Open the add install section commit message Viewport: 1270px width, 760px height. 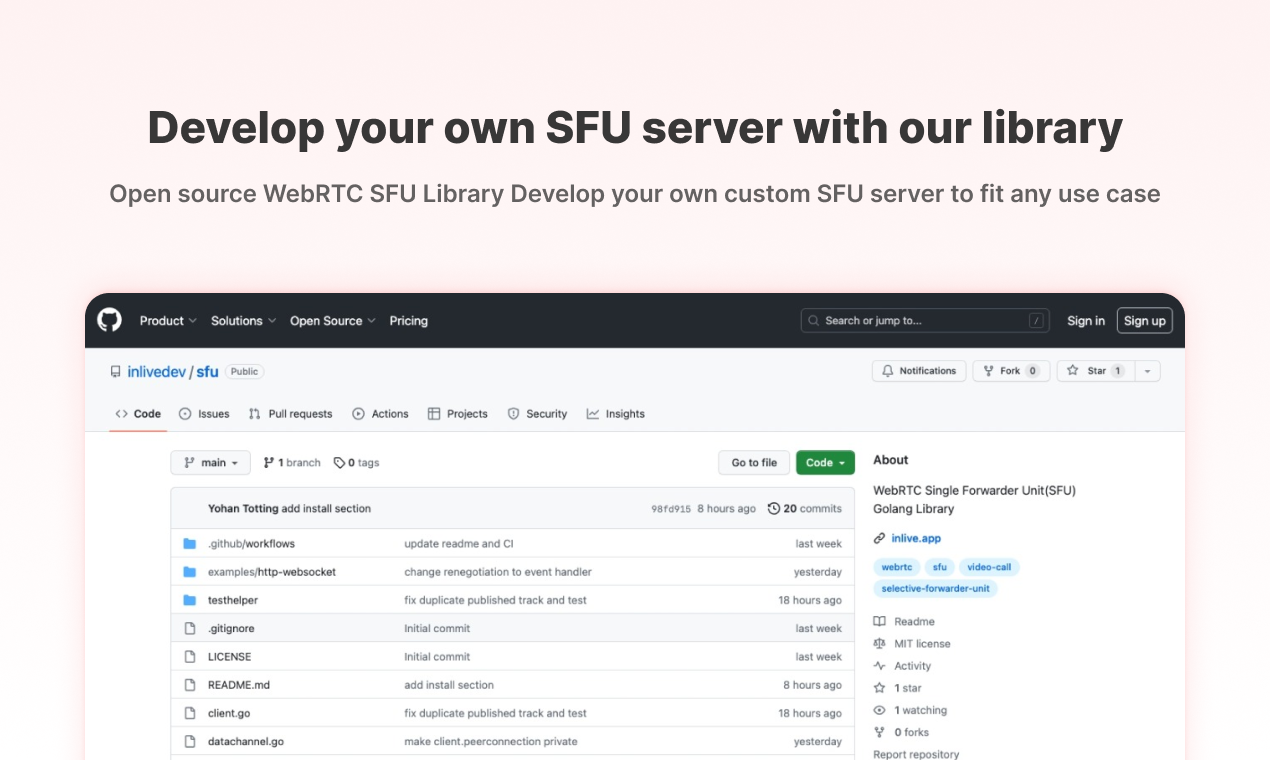(x=326, y=509)
